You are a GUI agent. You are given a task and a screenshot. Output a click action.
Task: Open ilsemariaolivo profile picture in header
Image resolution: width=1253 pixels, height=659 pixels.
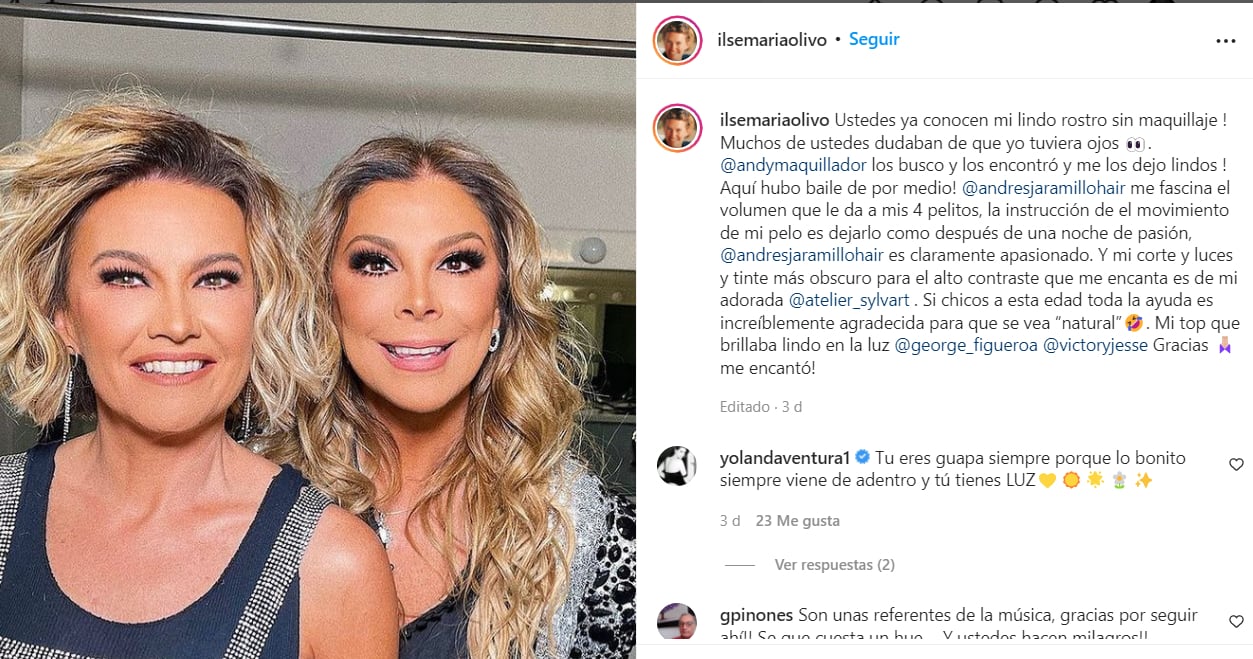677,40
